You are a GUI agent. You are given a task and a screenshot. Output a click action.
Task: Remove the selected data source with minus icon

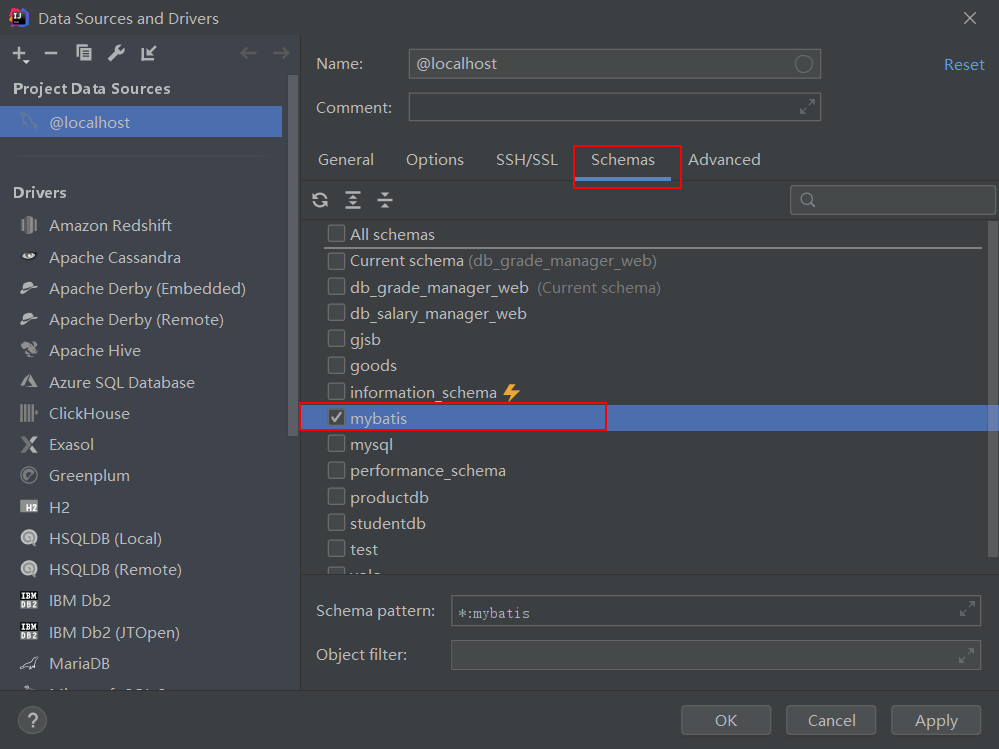[x=51, y=54]
